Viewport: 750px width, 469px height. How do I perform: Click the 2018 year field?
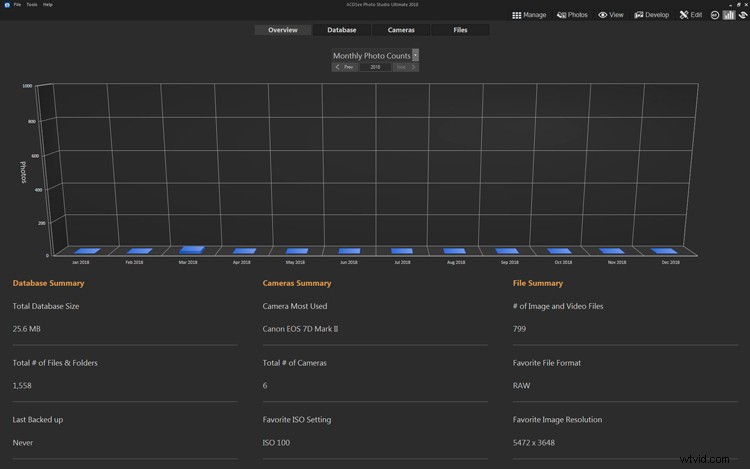[x=375, y=67]
